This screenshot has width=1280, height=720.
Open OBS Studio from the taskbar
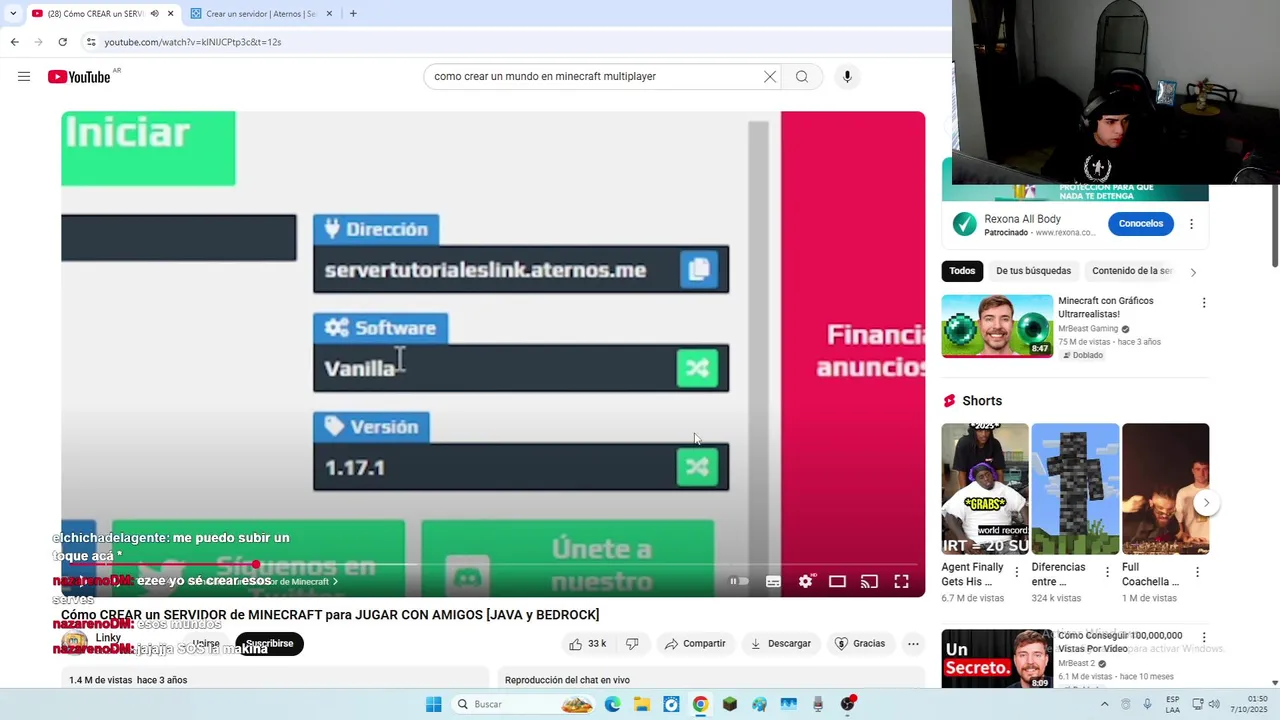pyautogui.click(x=848, y=704)
